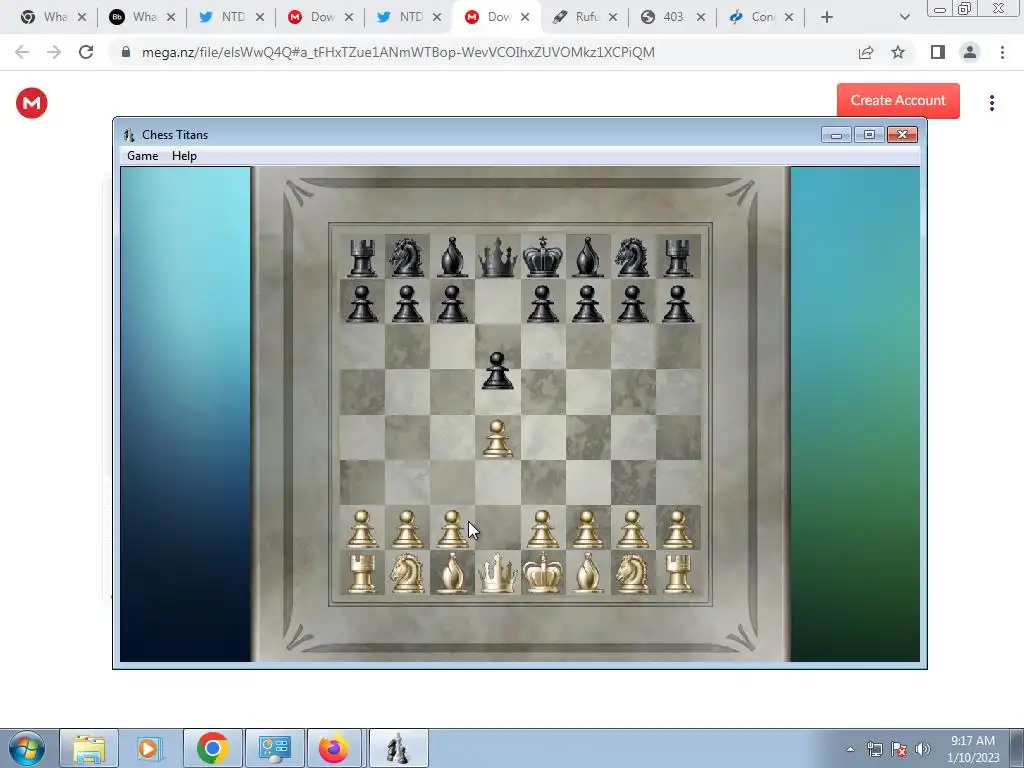Open the Help menu in Chess Titans
1024x768 pixels.
(184, 155)
